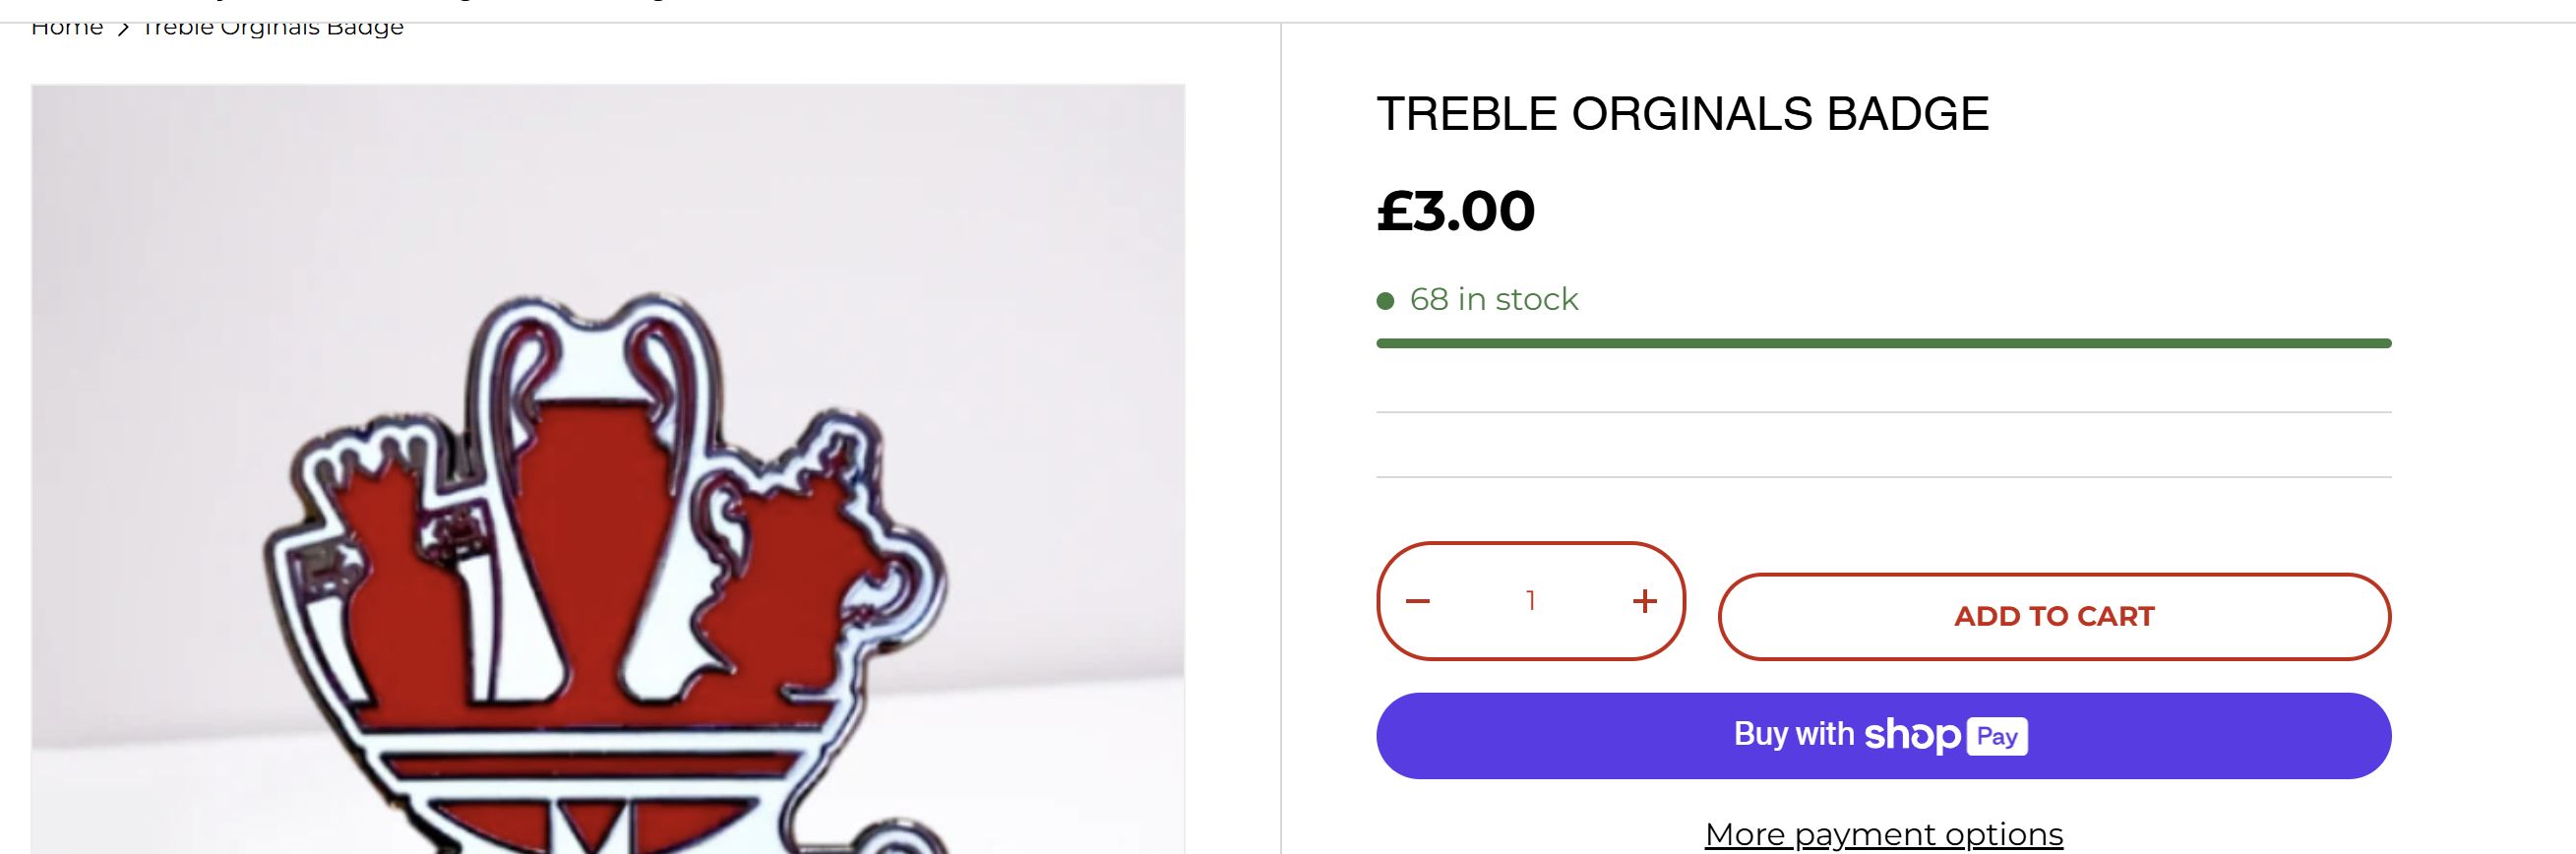Decrease quantity with the minus icon
This screenshot has width=2576, height=854.
tap(1417, 601)
